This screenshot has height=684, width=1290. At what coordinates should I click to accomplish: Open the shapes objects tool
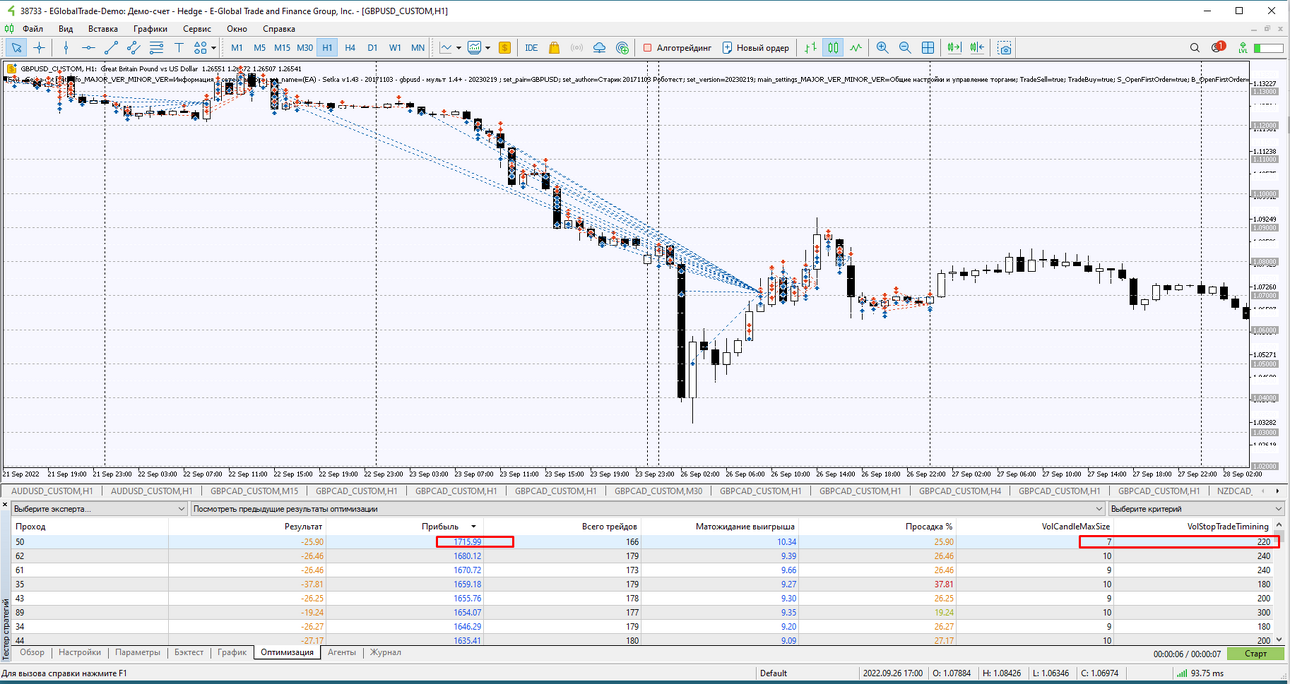200,47
